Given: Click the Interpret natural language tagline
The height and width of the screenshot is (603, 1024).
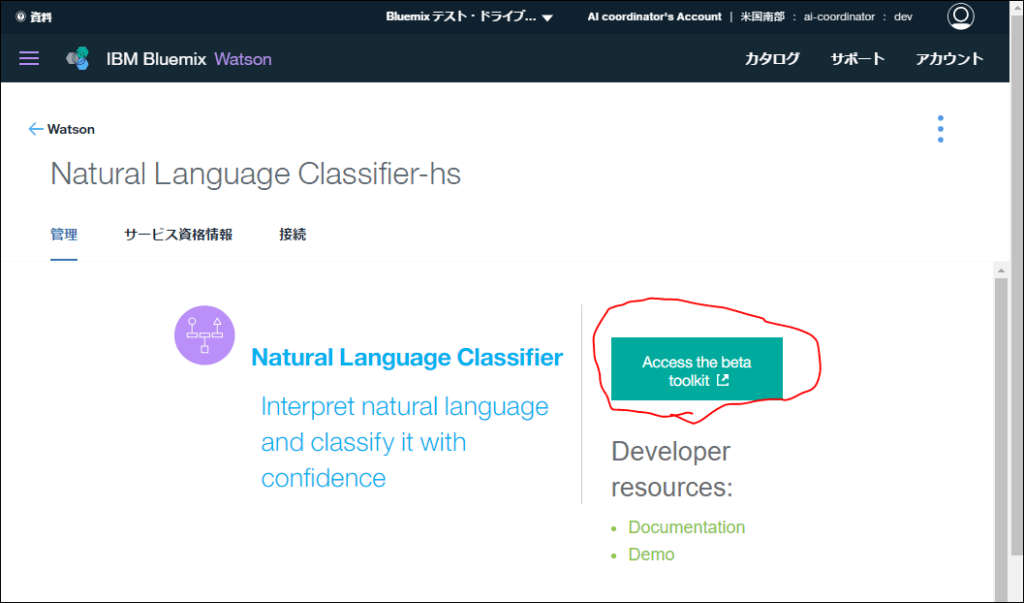Looking at the screenshot, I should click(404, 442).
